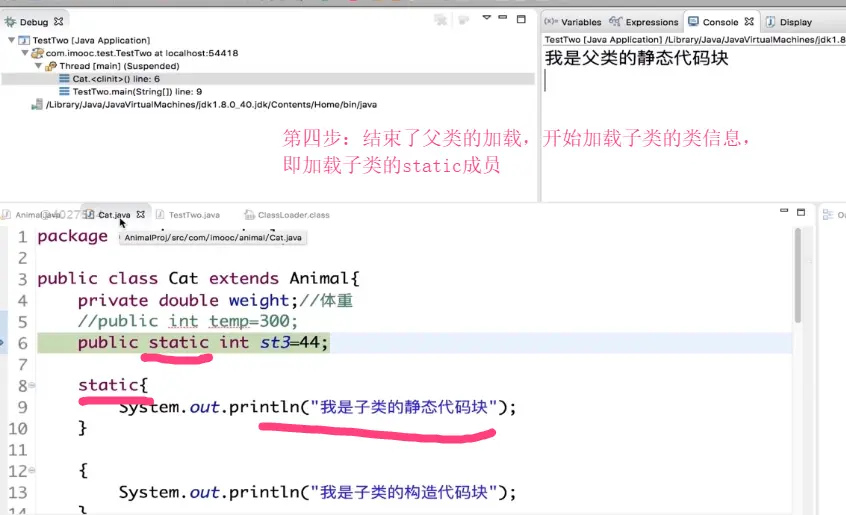This screenshot has height=515, width=846.
Task: Click the greyed-out first Debug view toolbar icon
Action: (x=441, y=20)
